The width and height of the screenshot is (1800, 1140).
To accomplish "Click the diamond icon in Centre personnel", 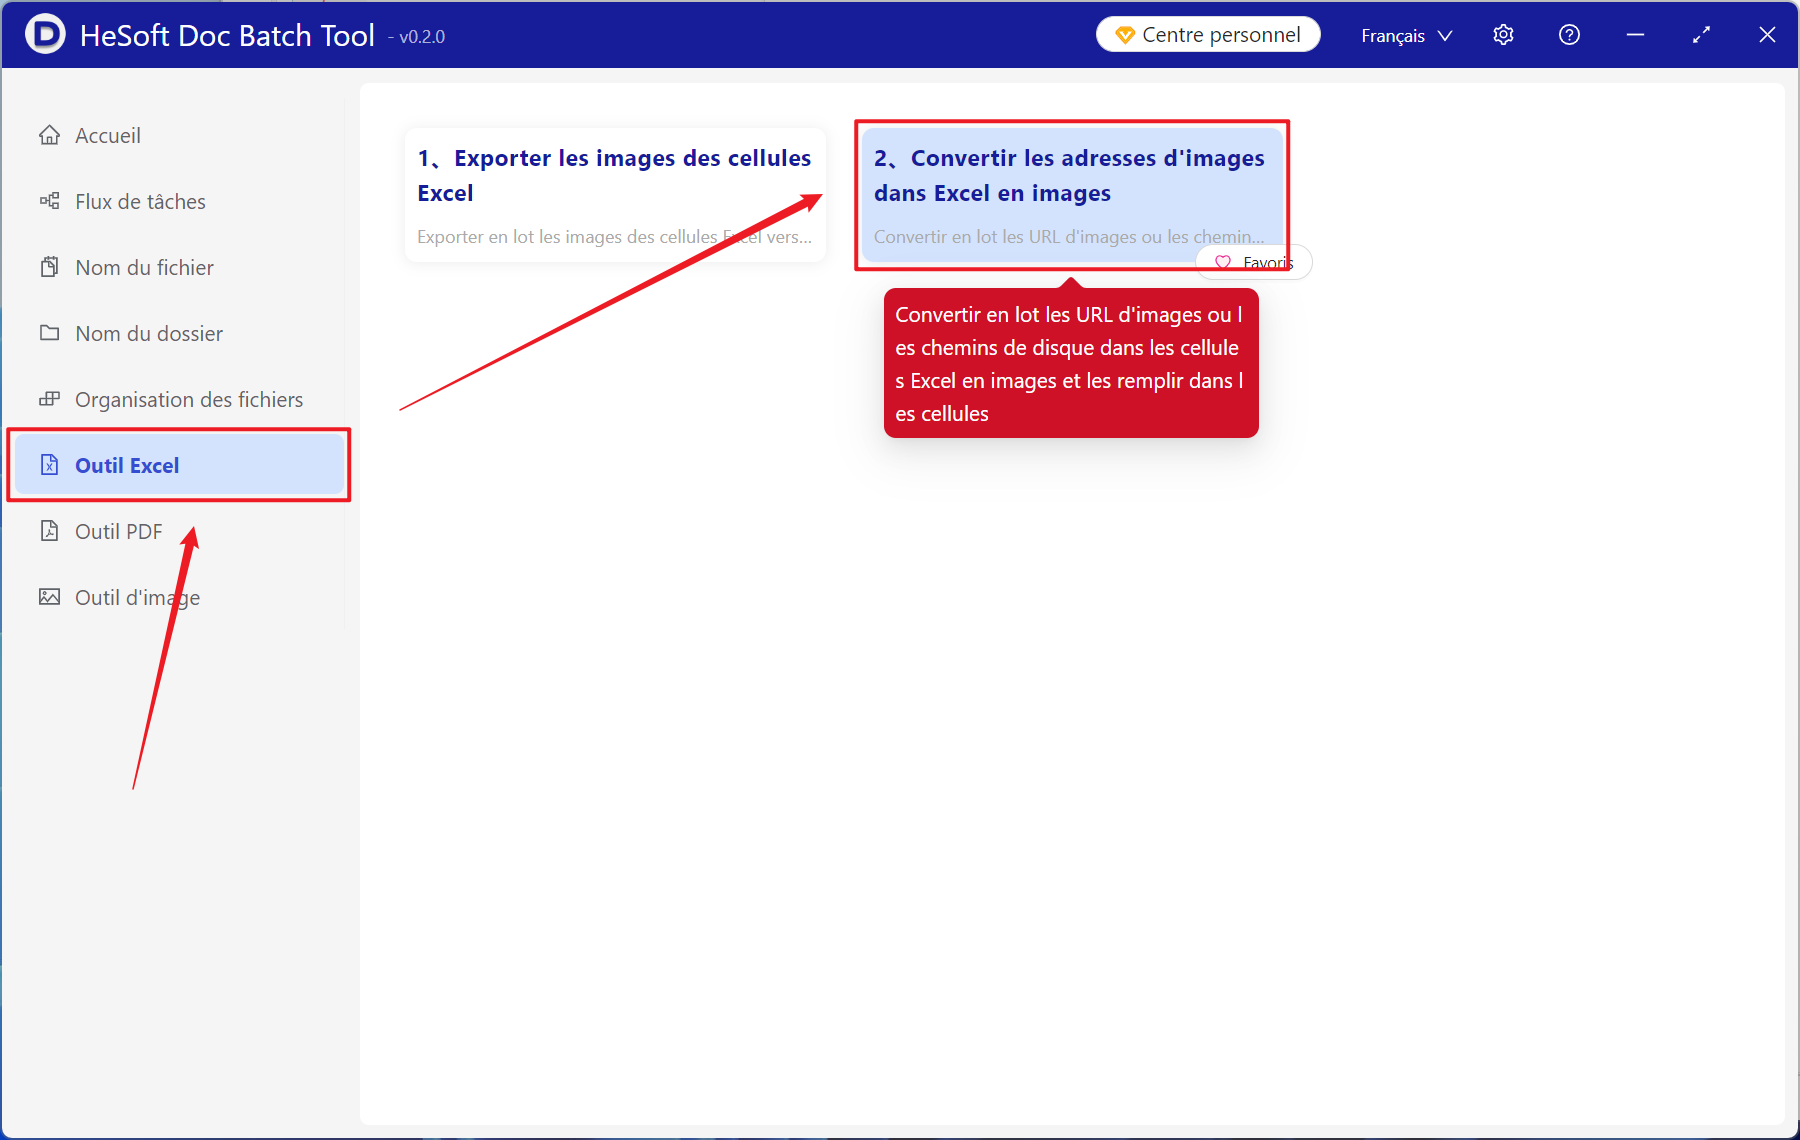I will click(1124, 36).
